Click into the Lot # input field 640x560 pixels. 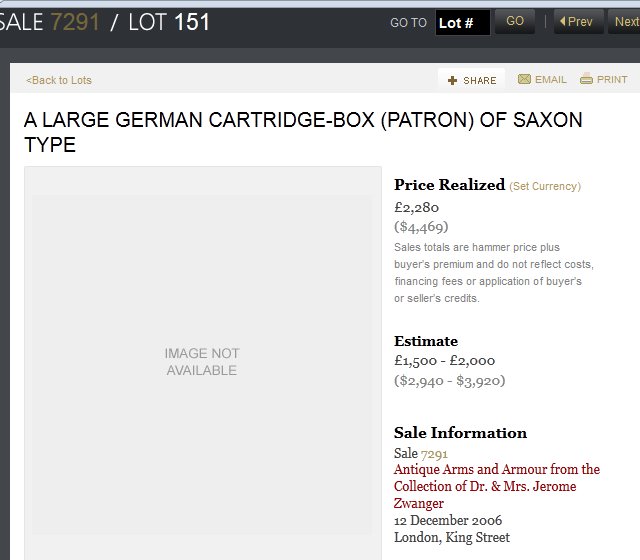coord(463,22)
